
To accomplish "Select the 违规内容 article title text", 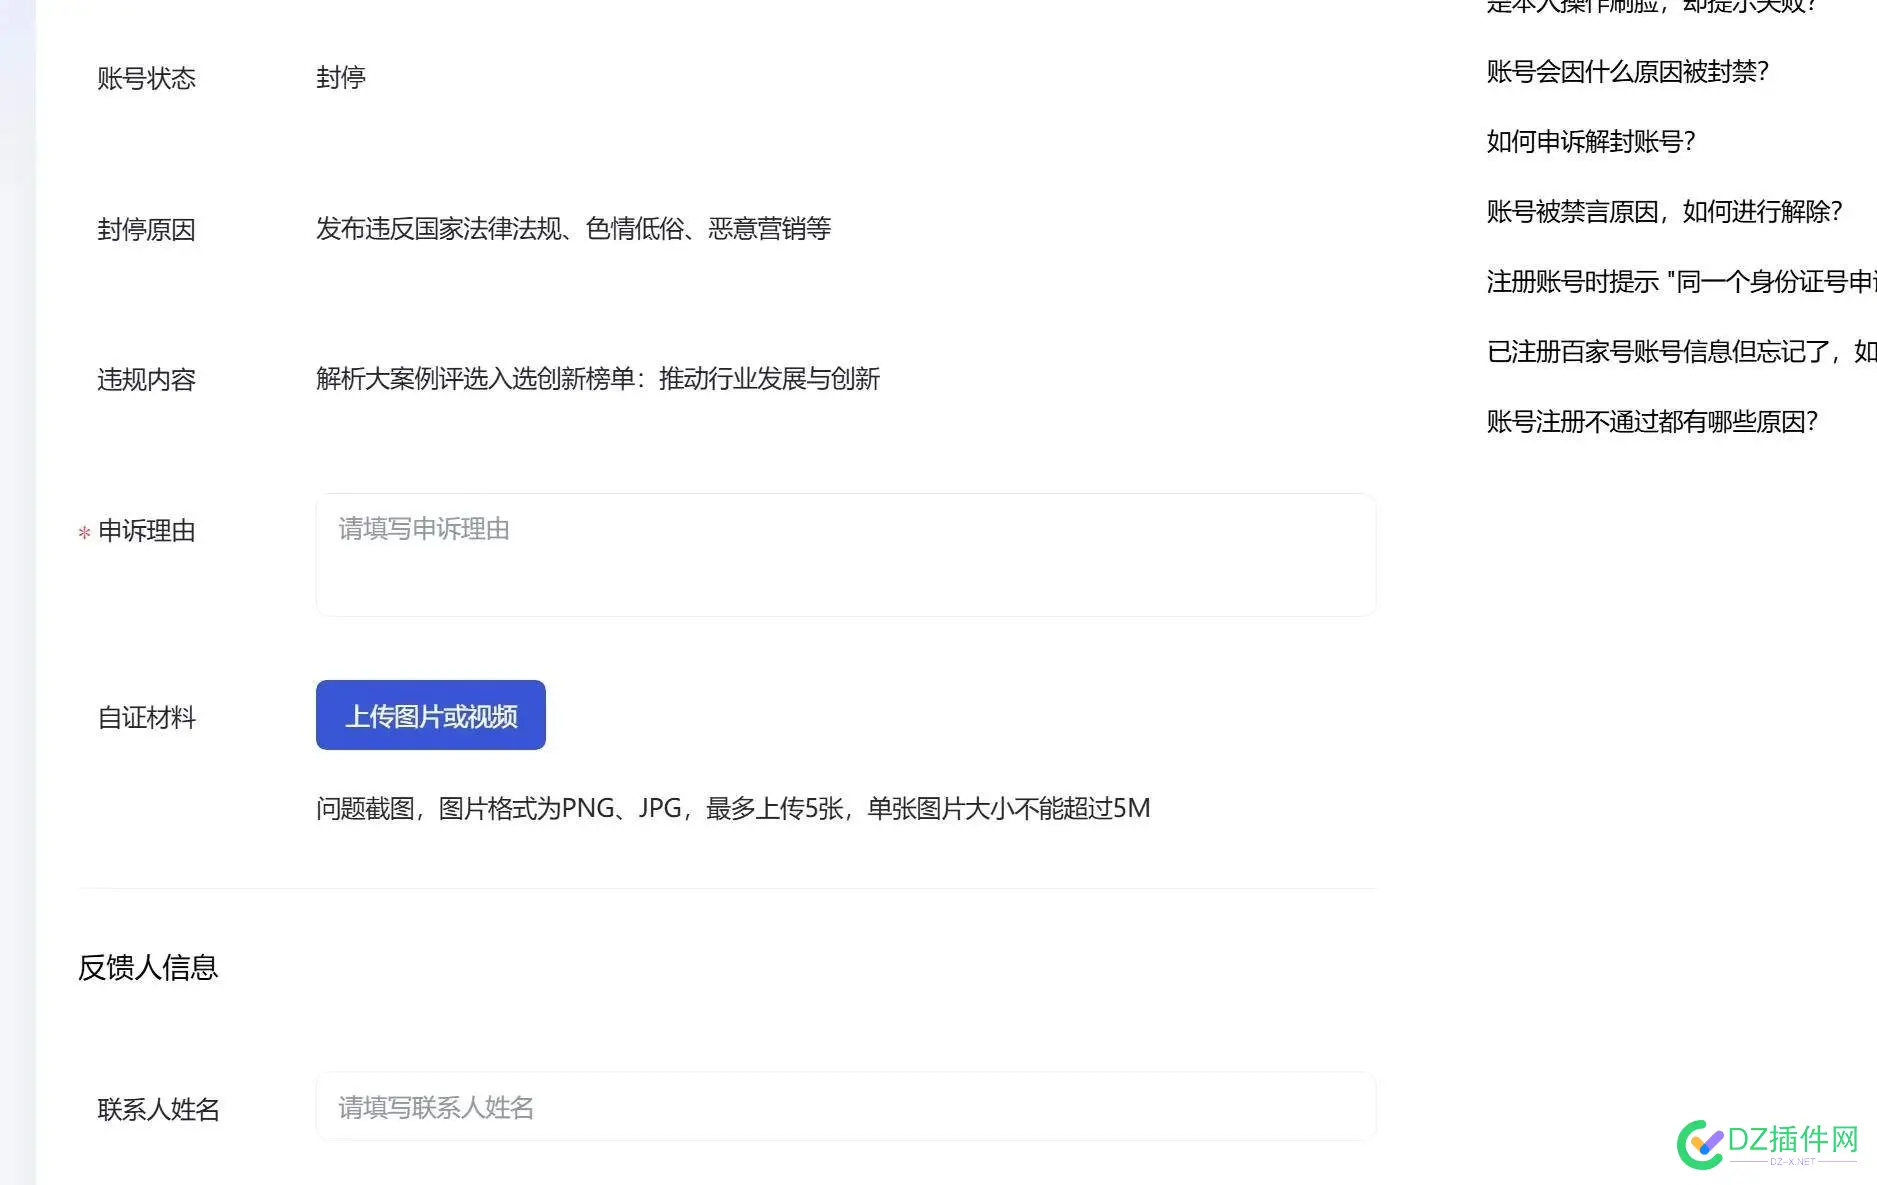I will click(598, 379).
